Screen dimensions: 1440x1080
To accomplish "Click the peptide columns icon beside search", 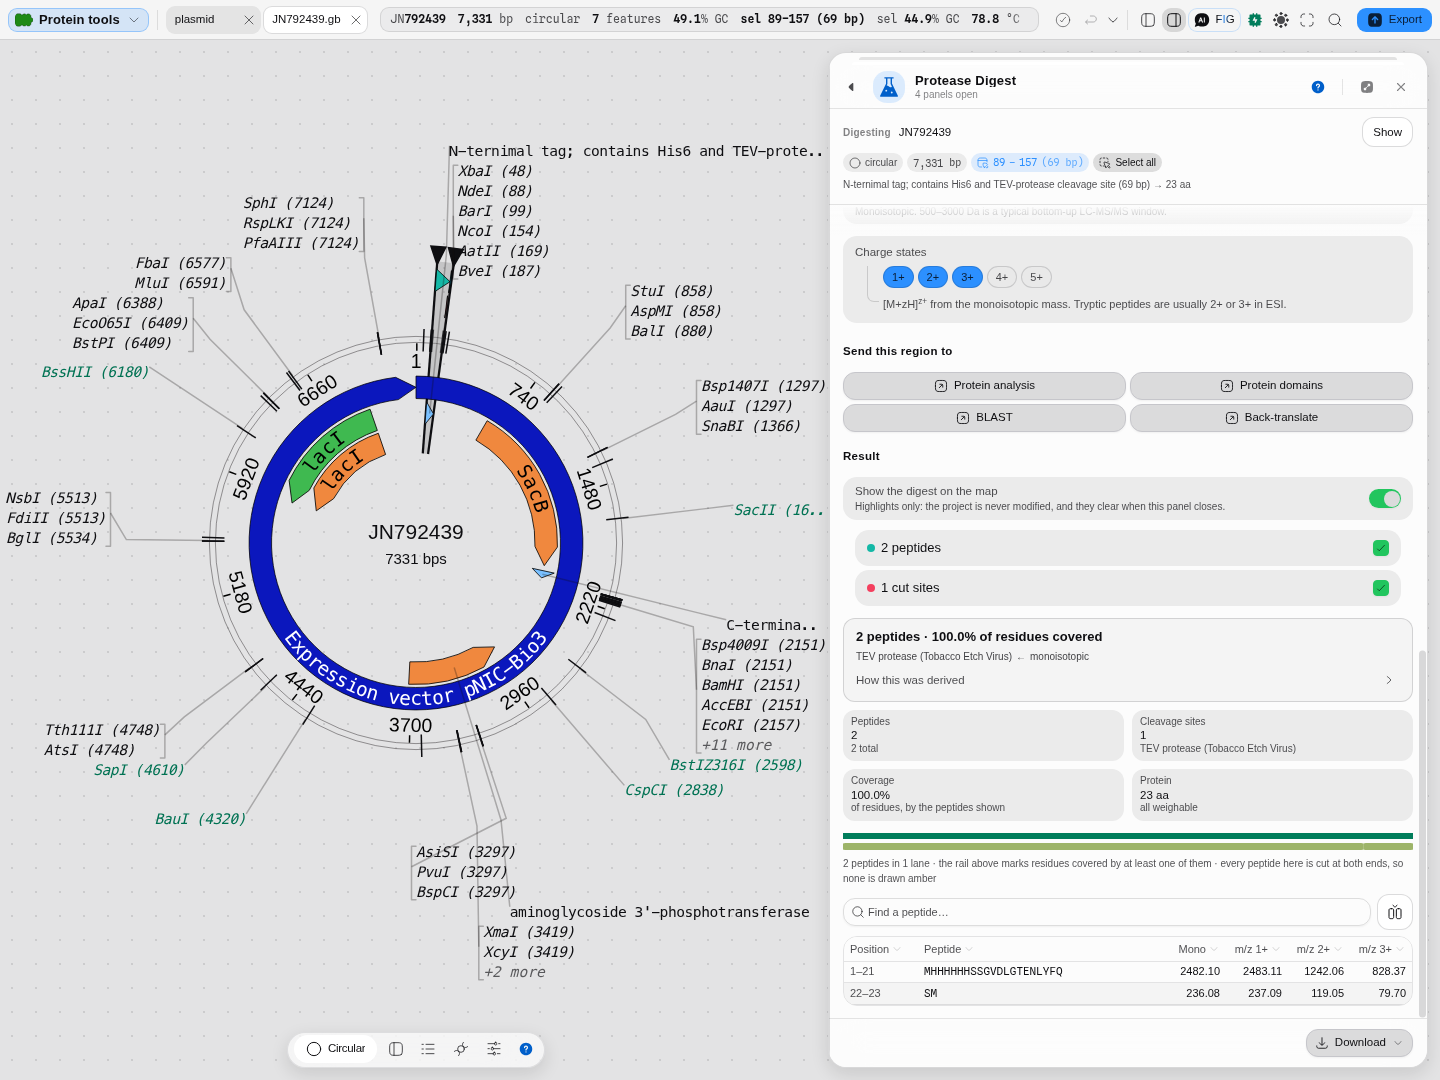I will pyautogui.click(x=1395, y=912).
